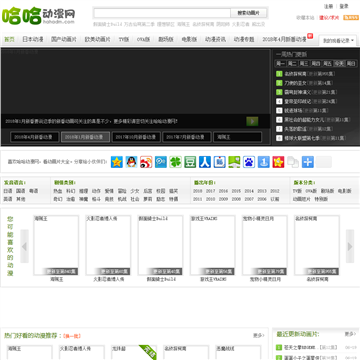
Task: Open the 我的观看记录 dropdown
Action: click(338, 41)
